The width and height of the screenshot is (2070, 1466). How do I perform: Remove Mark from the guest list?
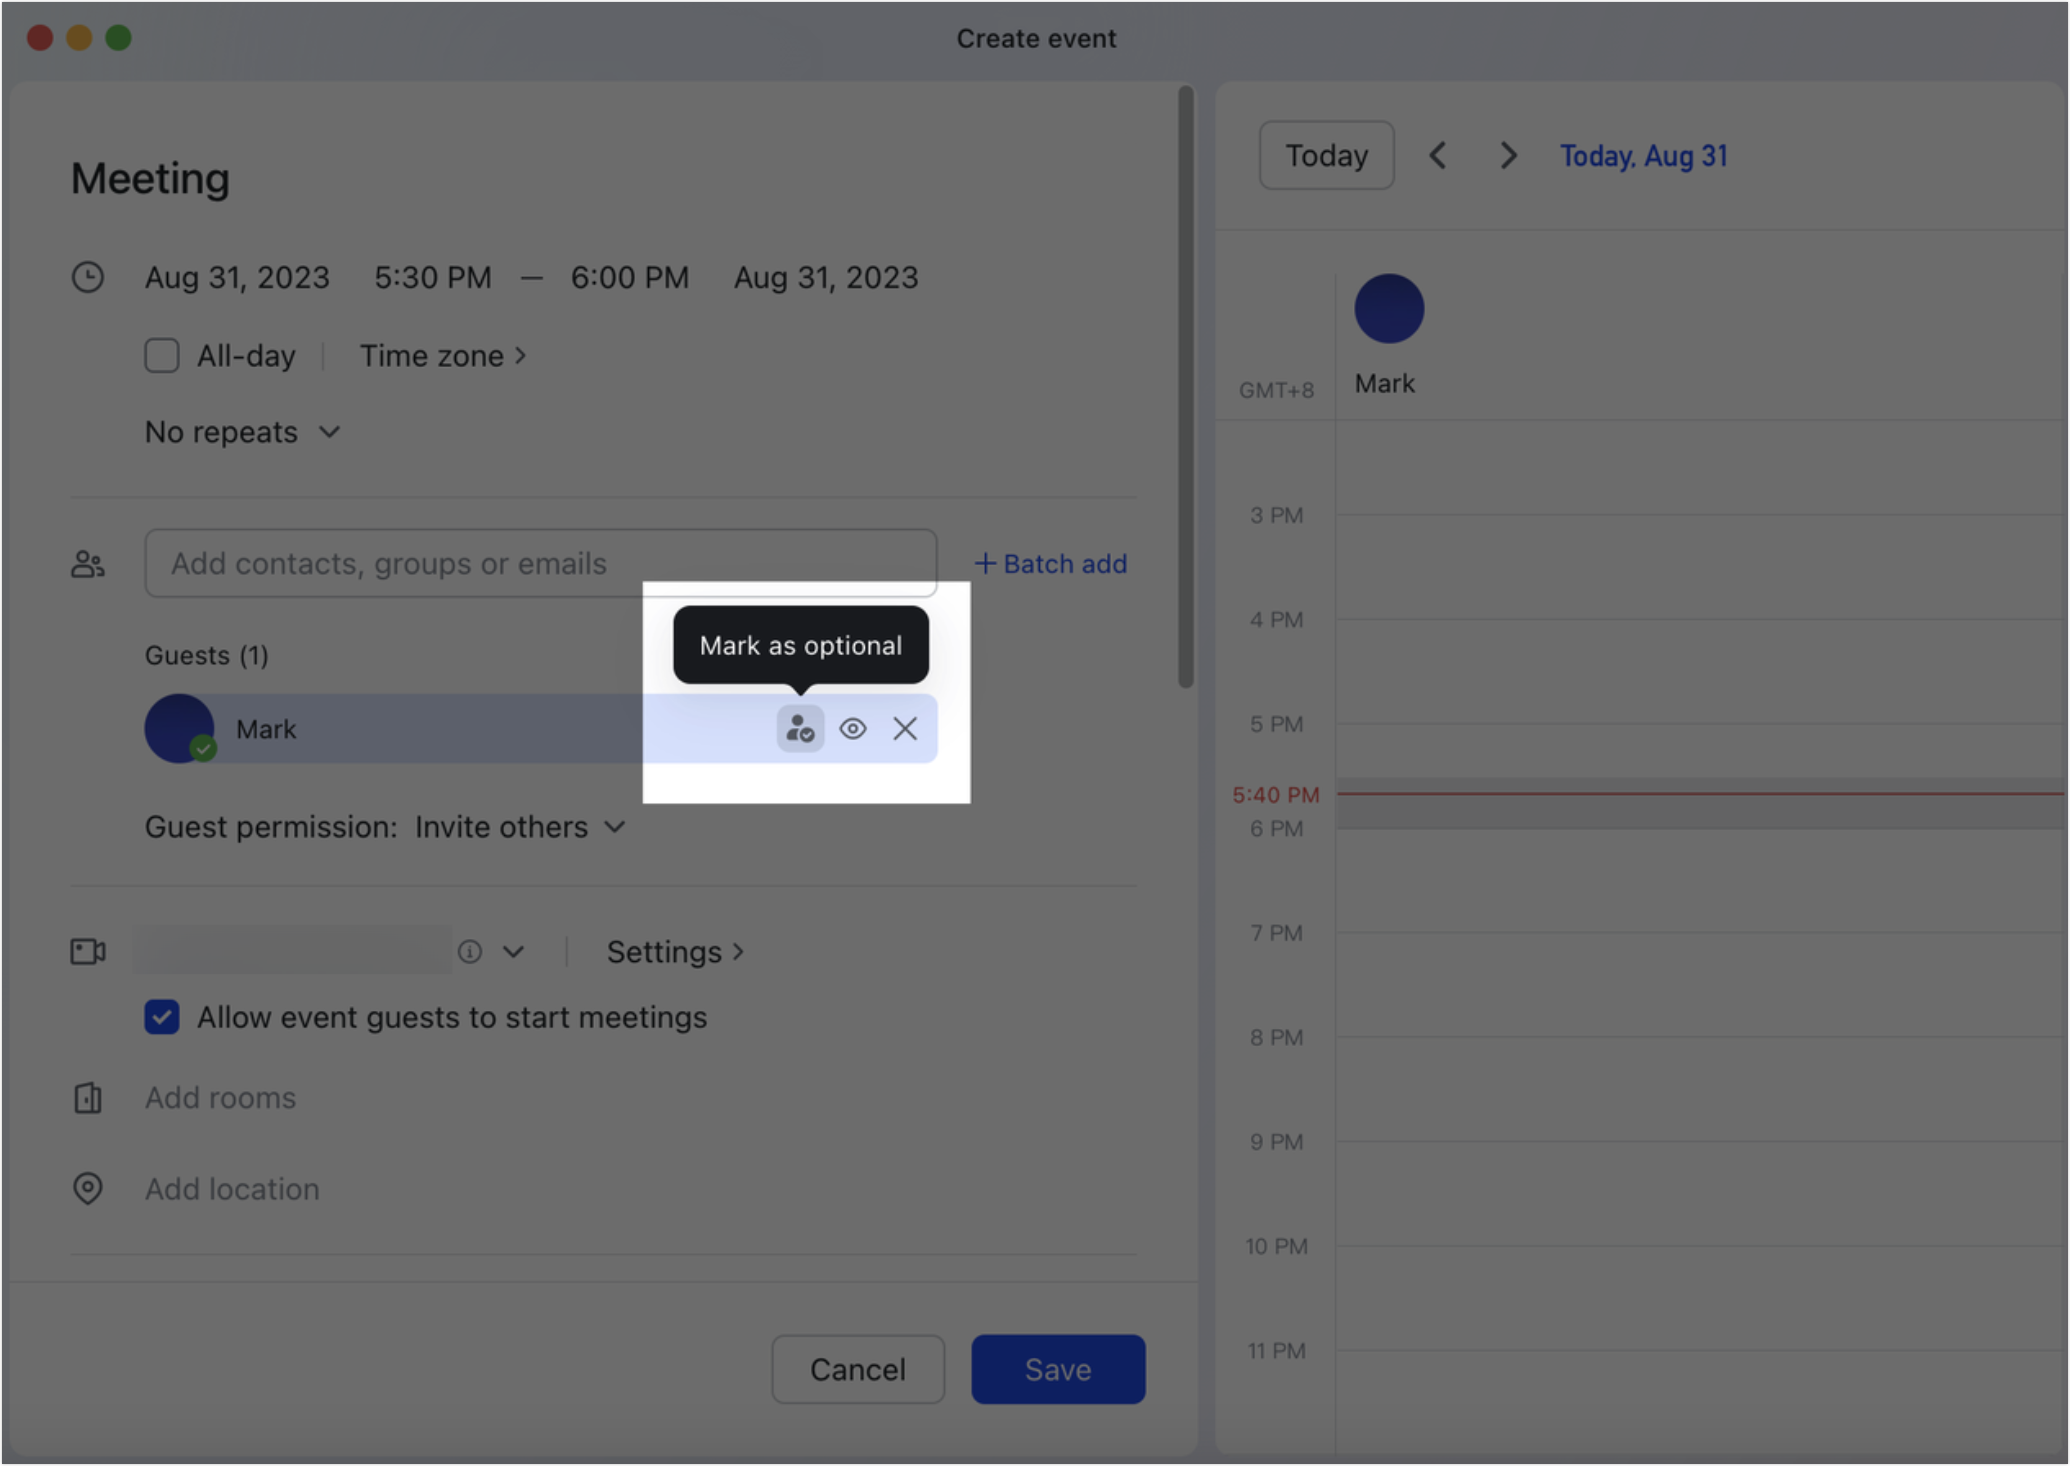904,728
